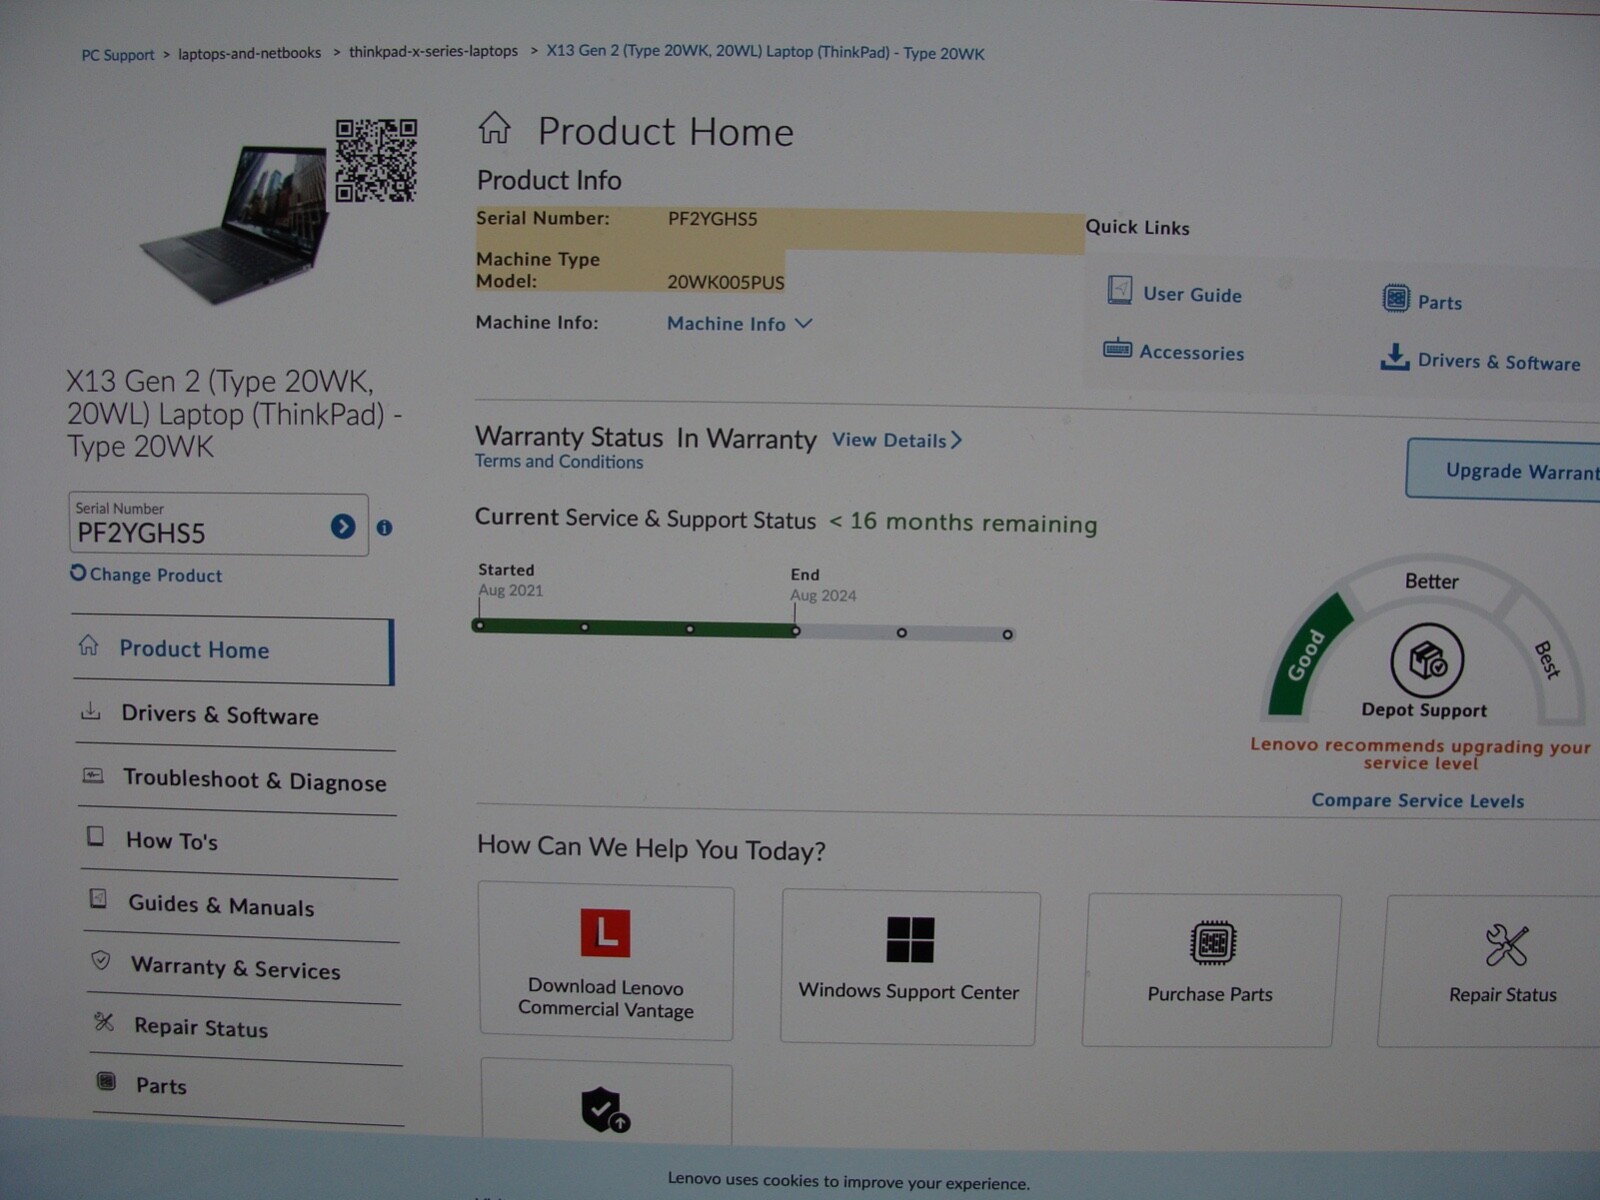
Task: Click the ThinkPad laptop product thumbnail
Action: point(237,224)
